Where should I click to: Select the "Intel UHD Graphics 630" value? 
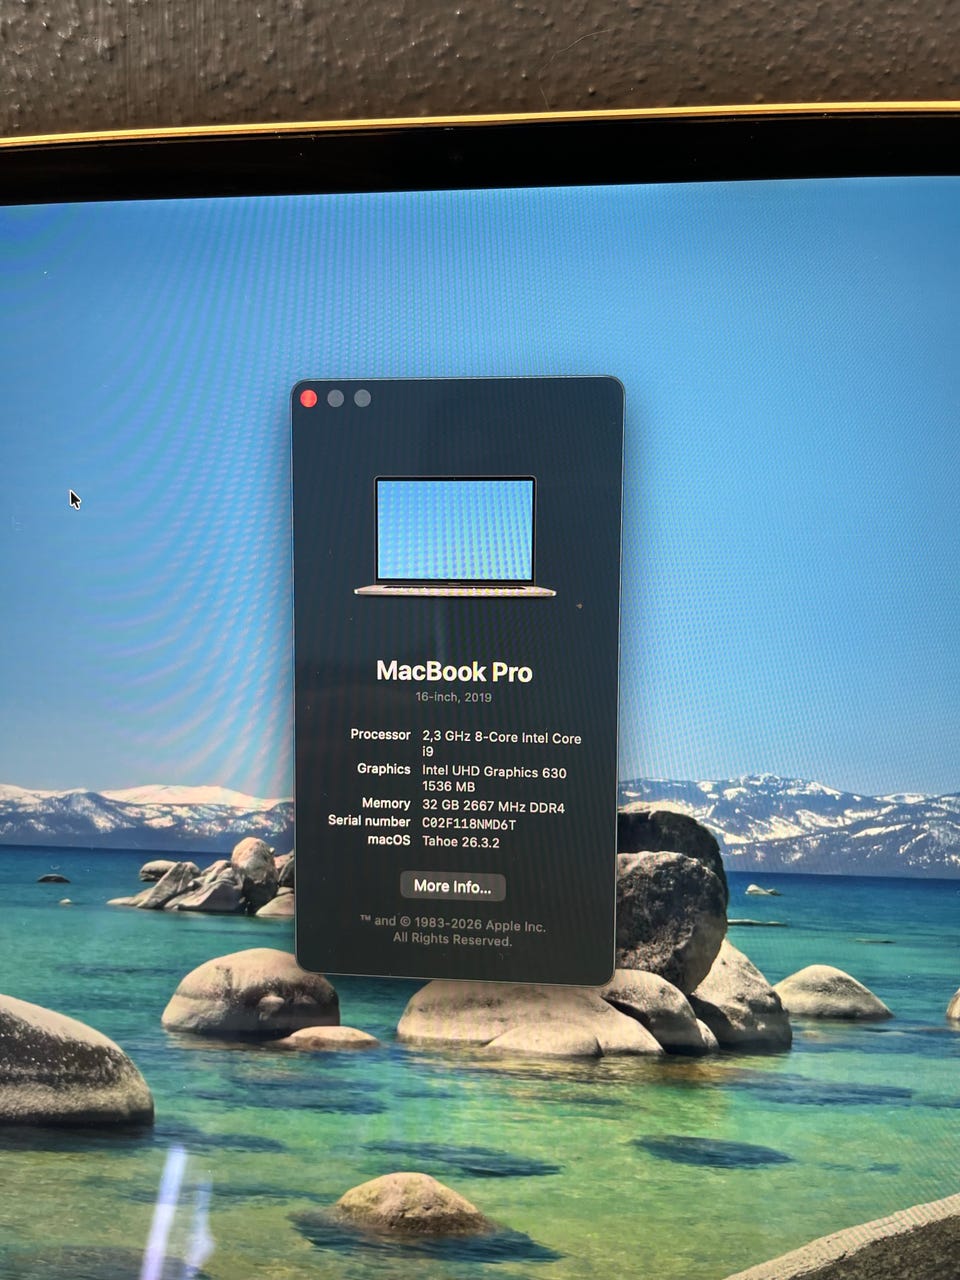pyautogui.click(x=494, y=772)
